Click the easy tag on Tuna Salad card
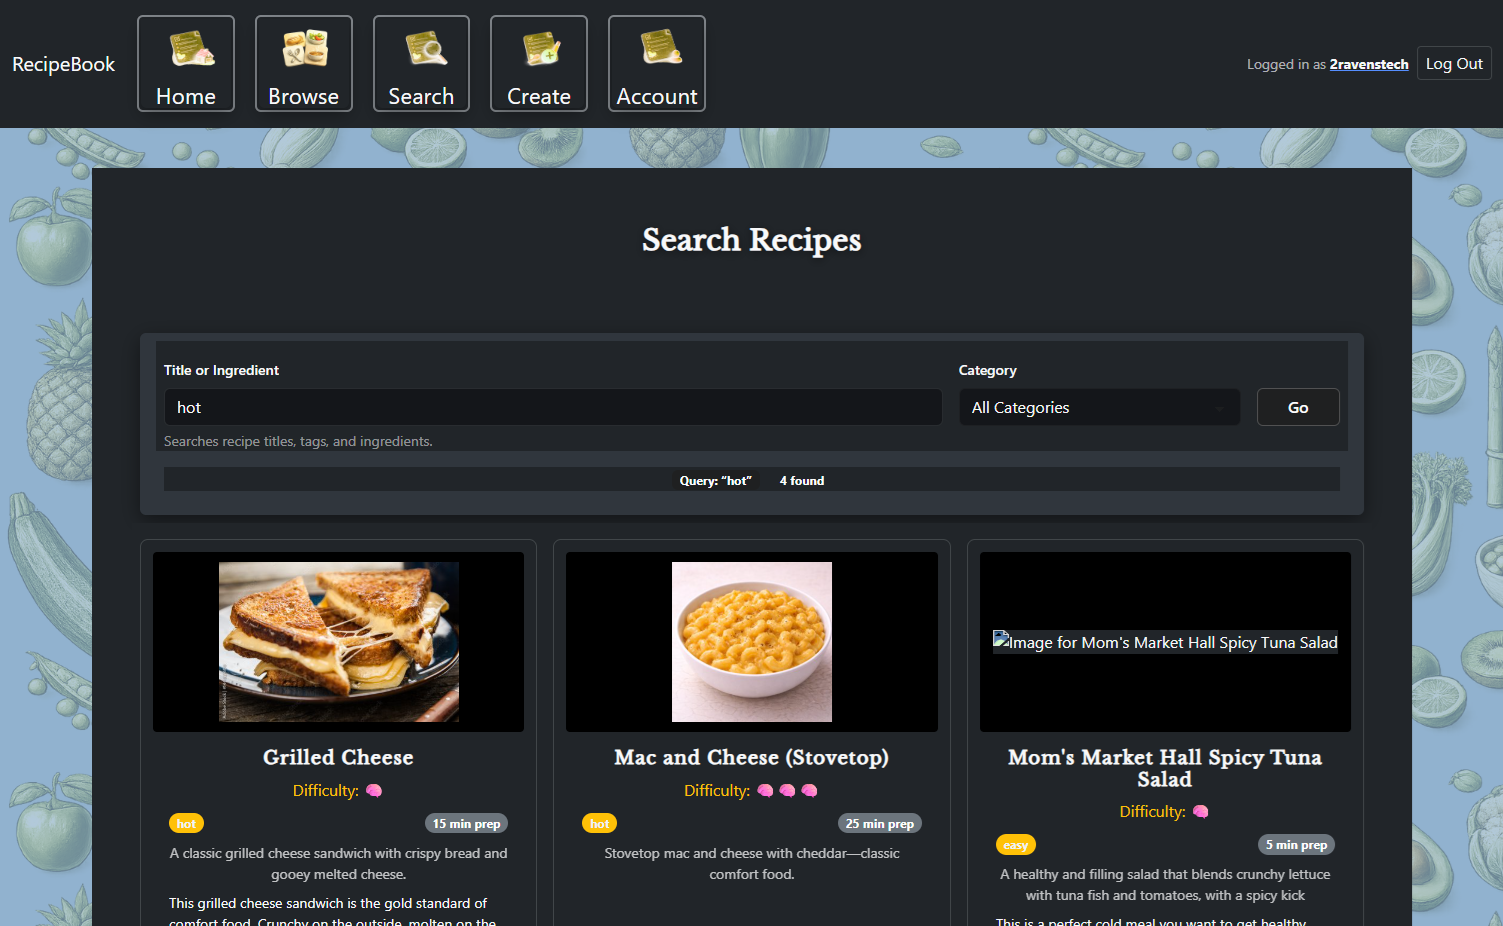 point(1016,844)
